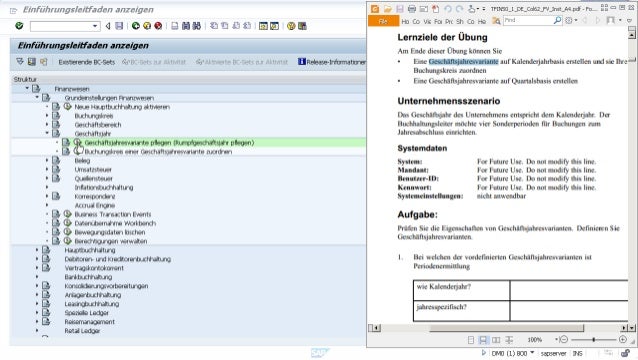Open the Vk ribbon tab in PDF reader
This screenshot has width=638, height=360.
[x=427, y=22]
